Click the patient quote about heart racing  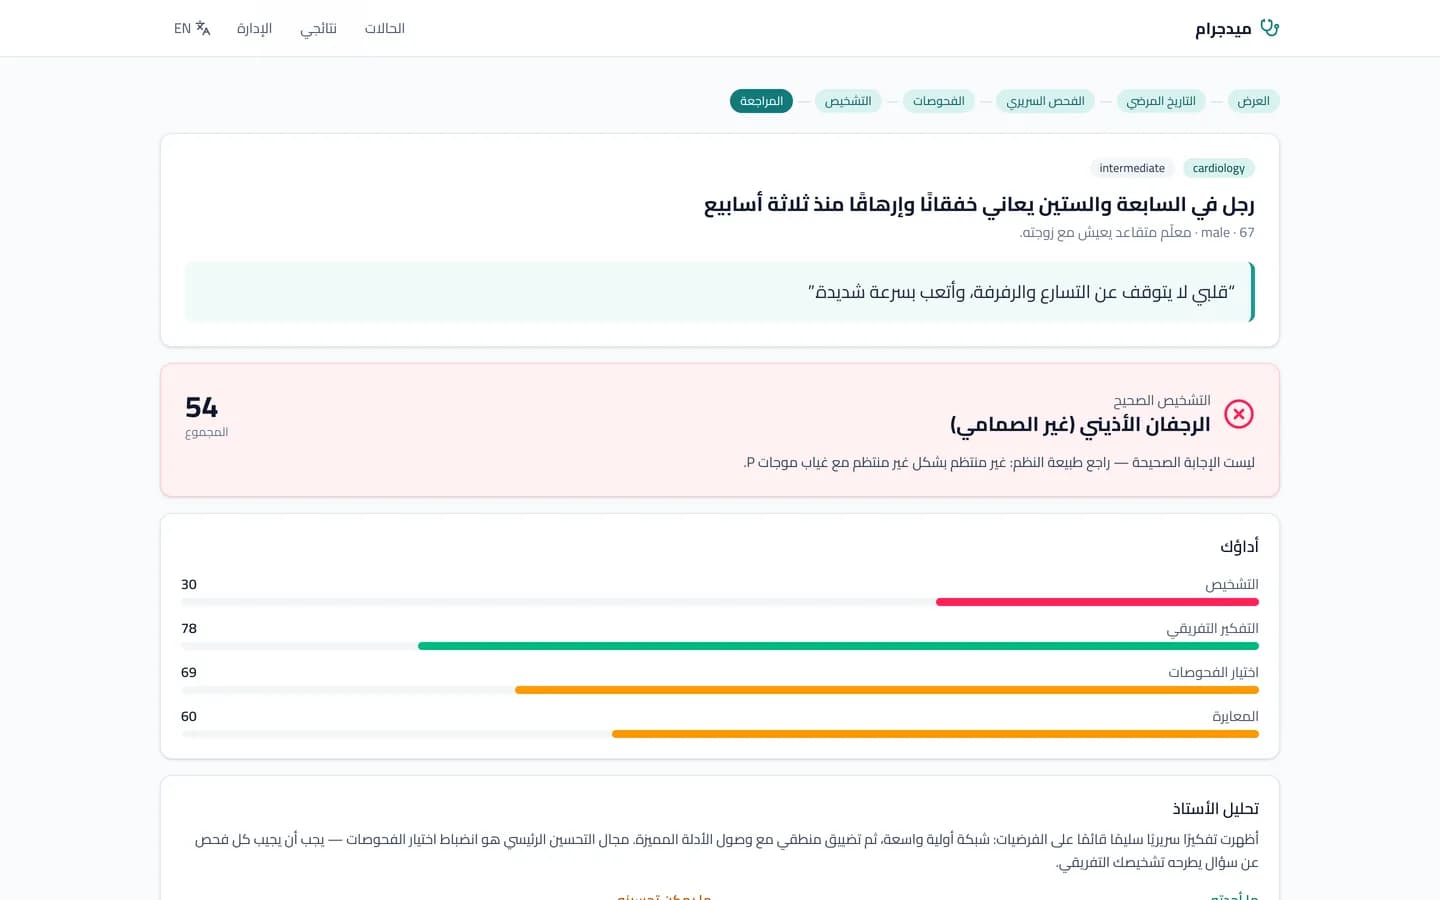[x=1021, y=292]
